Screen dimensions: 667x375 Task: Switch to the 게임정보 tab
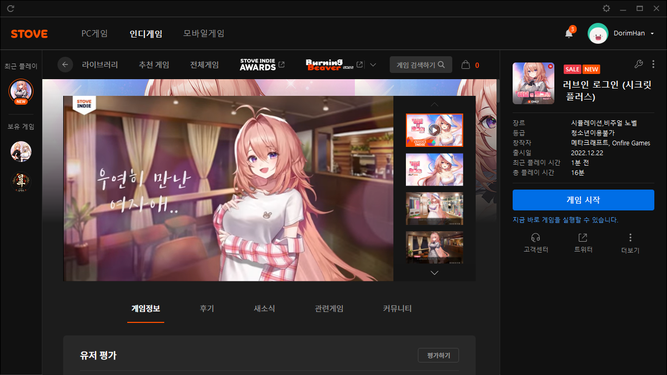pyautogui.click(x=145, y=309)
